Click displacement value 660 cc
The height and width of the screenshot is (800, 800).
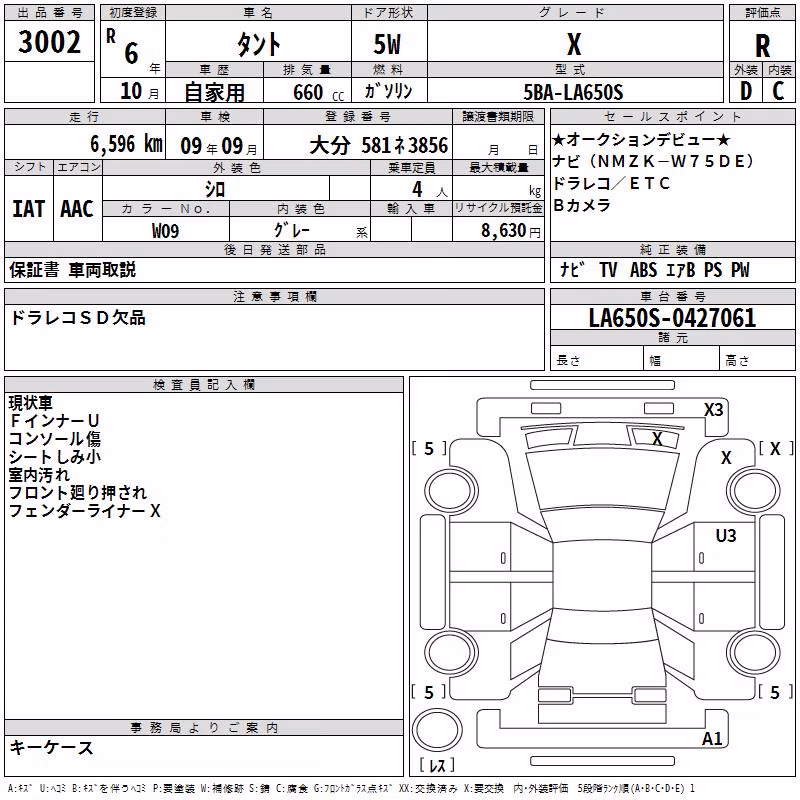[318, 93]
